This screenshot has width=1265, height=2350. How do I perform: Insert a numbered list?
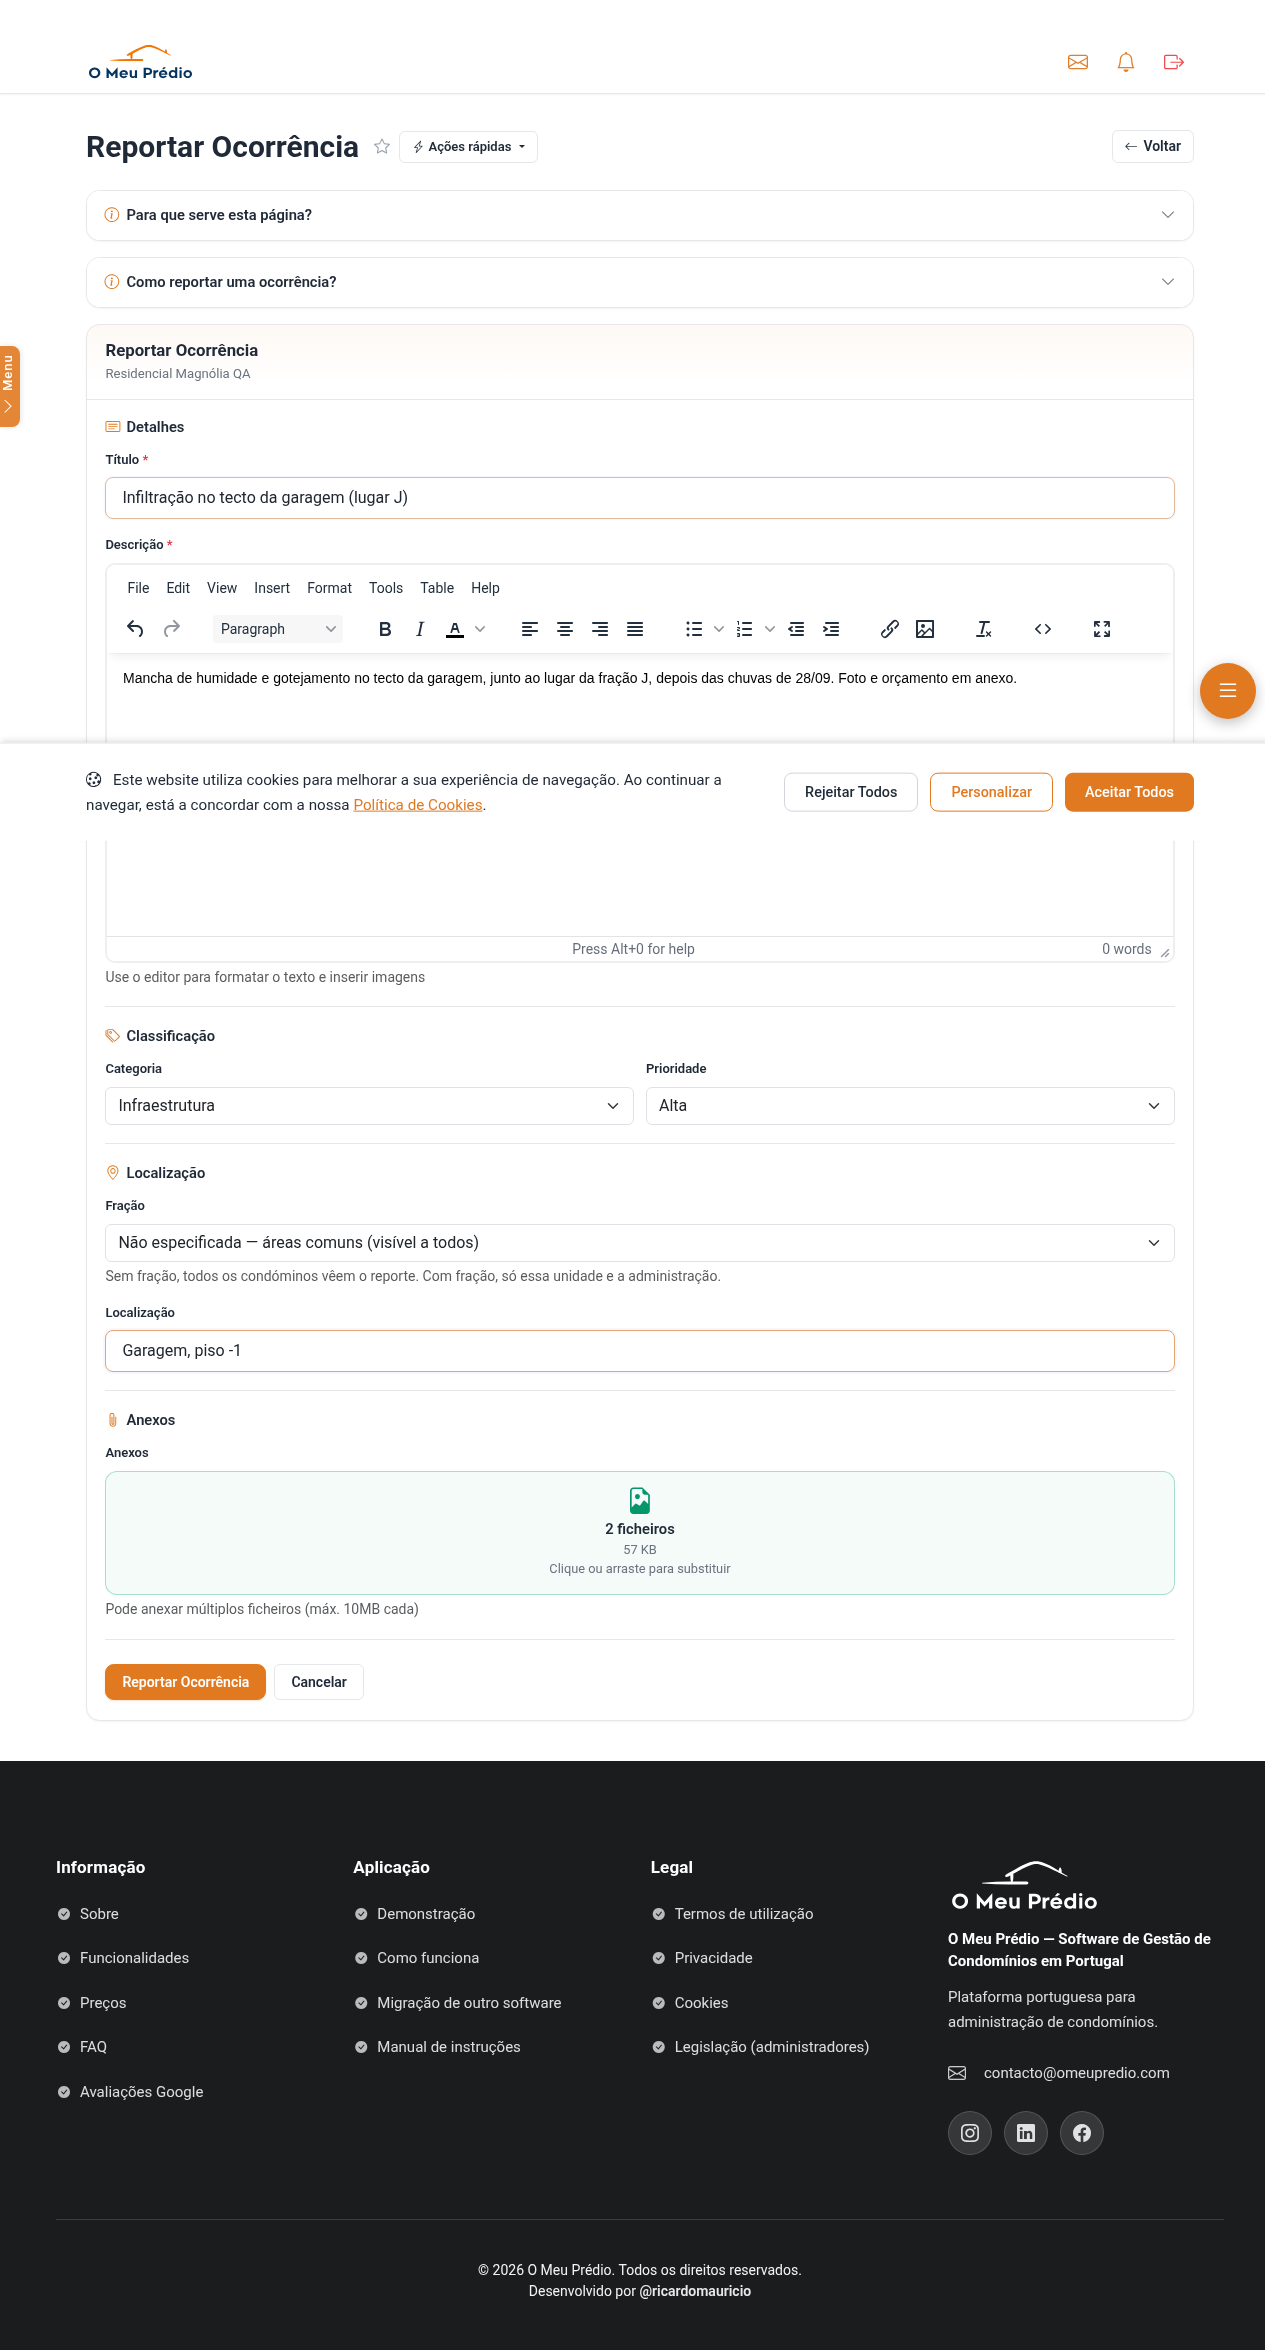[x=745, y=629]
